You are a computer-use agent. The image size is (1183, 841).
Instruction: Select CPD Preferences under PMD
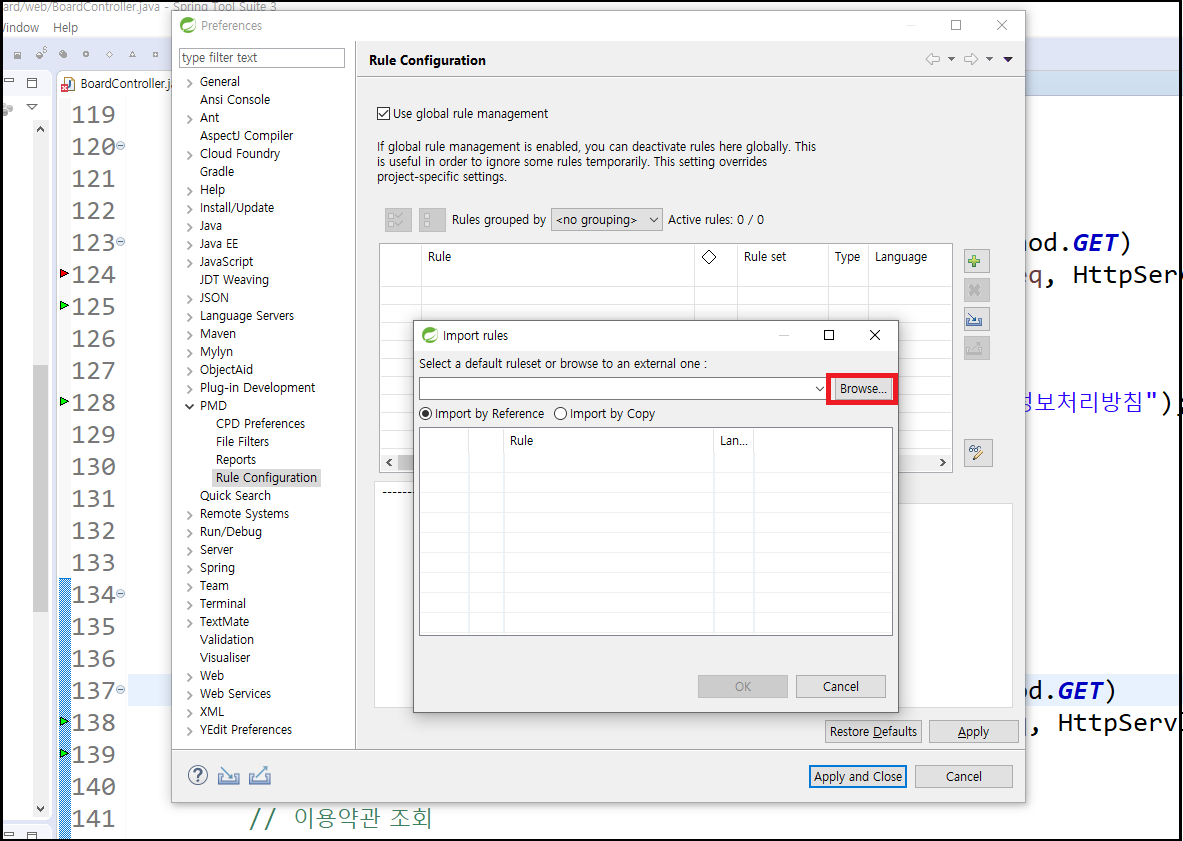[x=260, y=424]
